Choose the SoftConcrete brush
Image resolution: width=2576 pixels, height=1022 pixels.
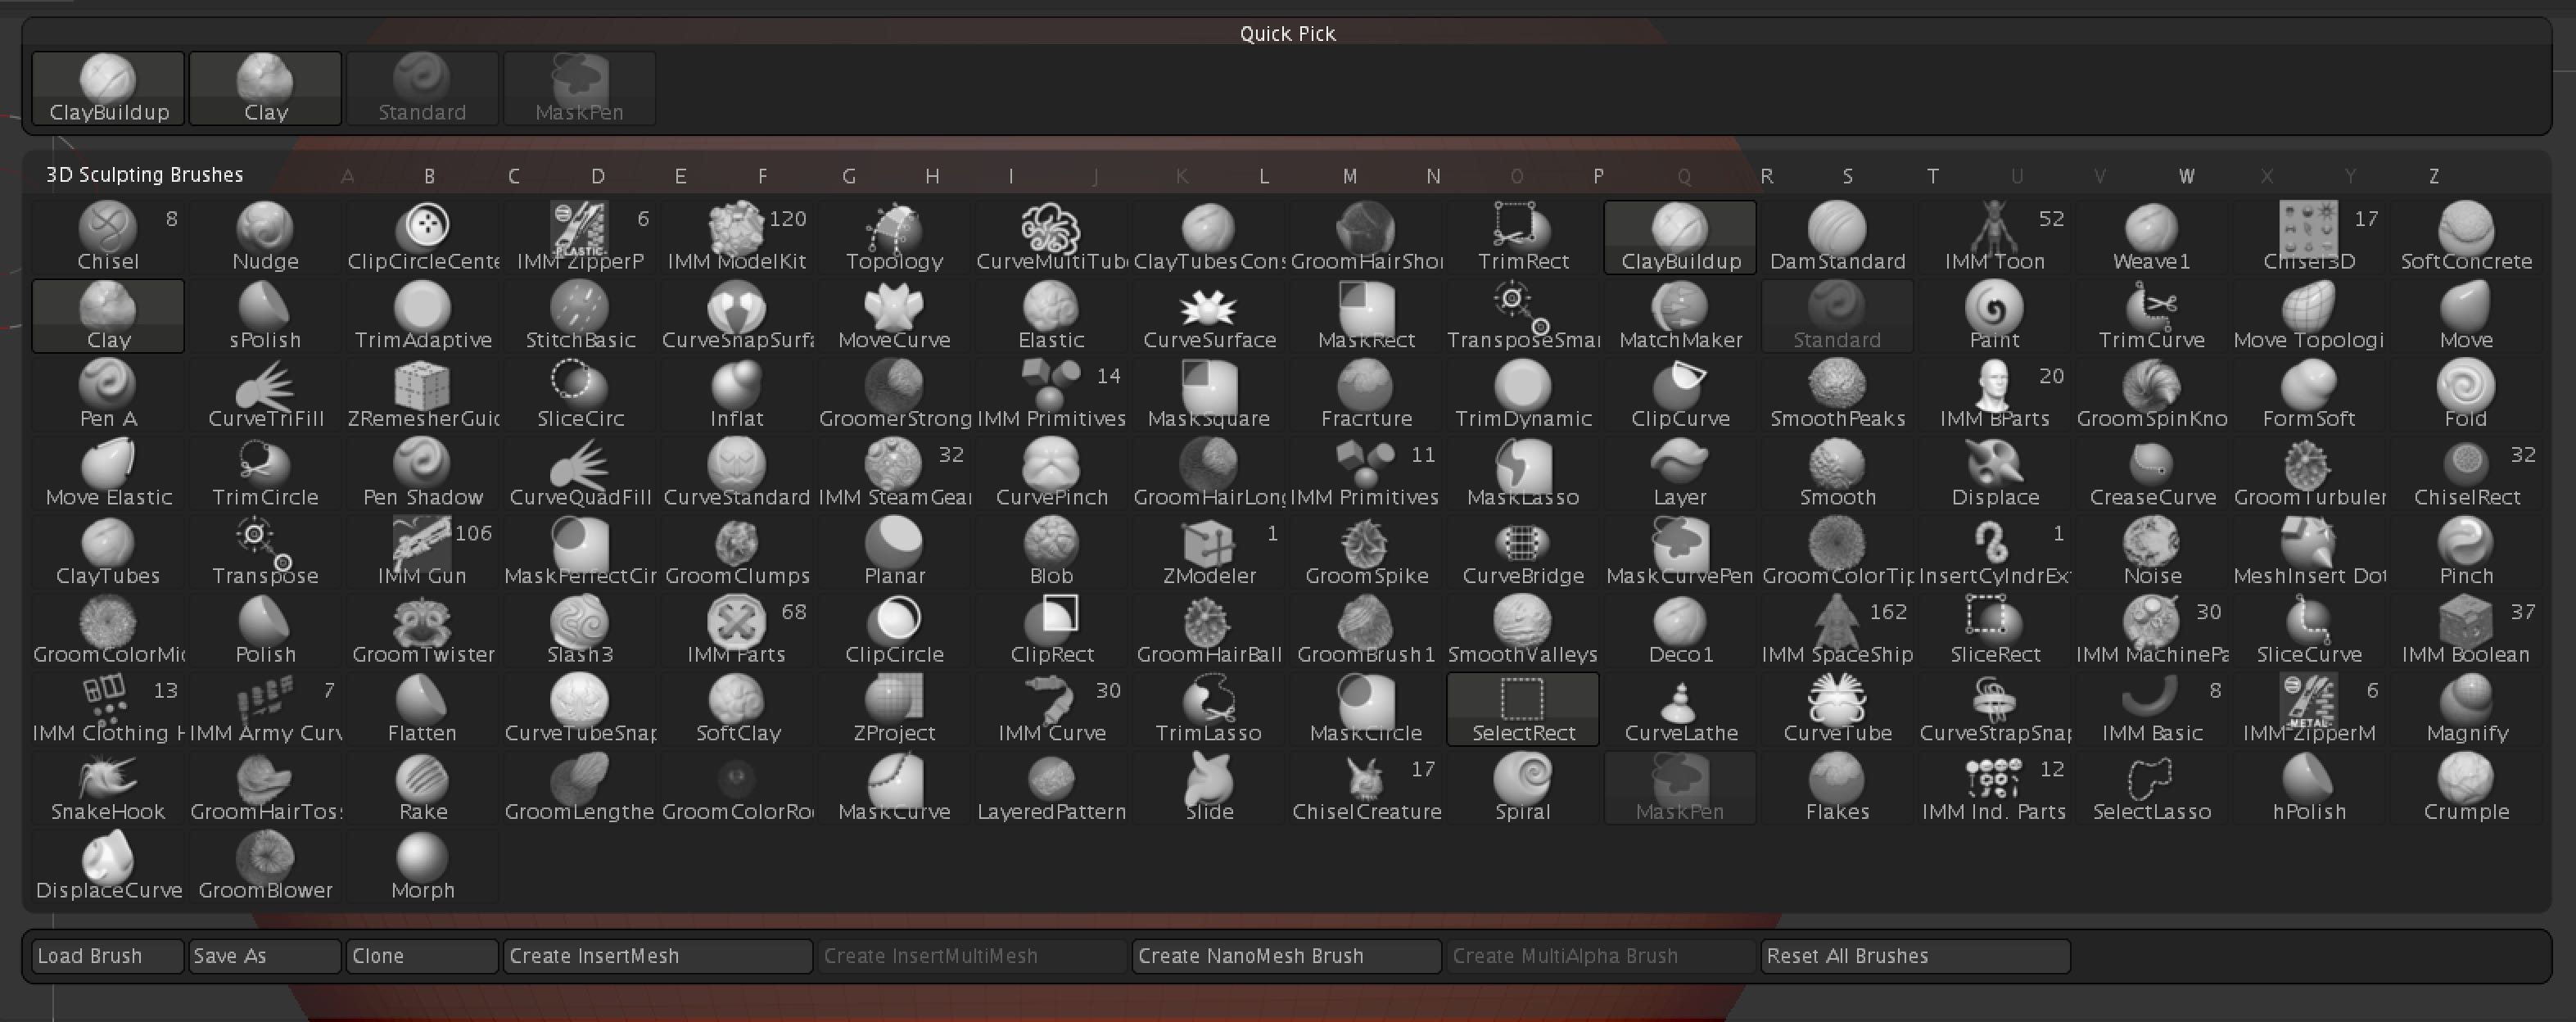(x=2466, y=237)
